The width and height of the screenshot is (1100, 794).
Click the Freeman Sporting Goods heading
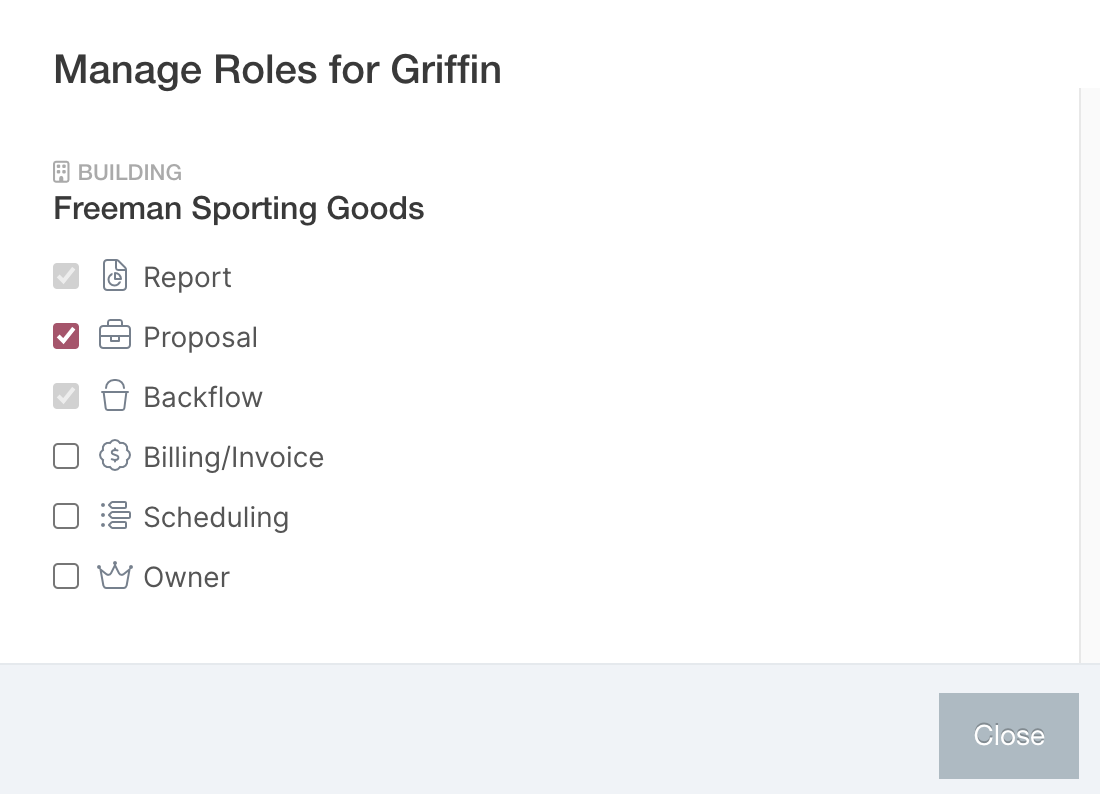click(x=239, y=208)
